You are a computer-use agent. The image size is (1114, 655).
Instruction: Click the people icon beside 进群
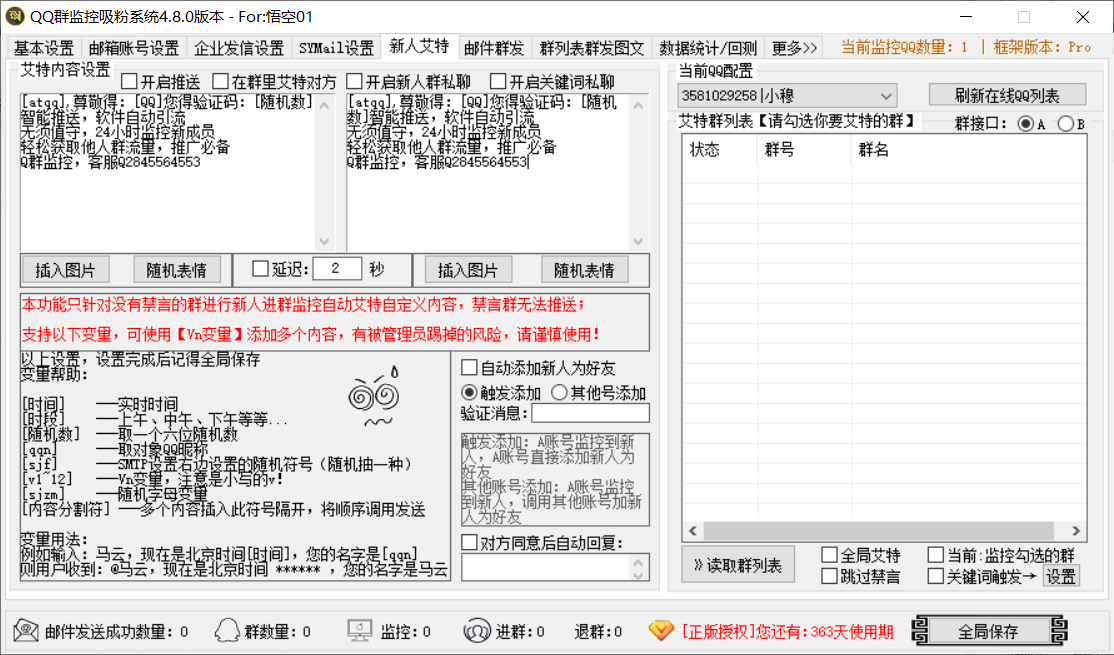tap(477, 630)
